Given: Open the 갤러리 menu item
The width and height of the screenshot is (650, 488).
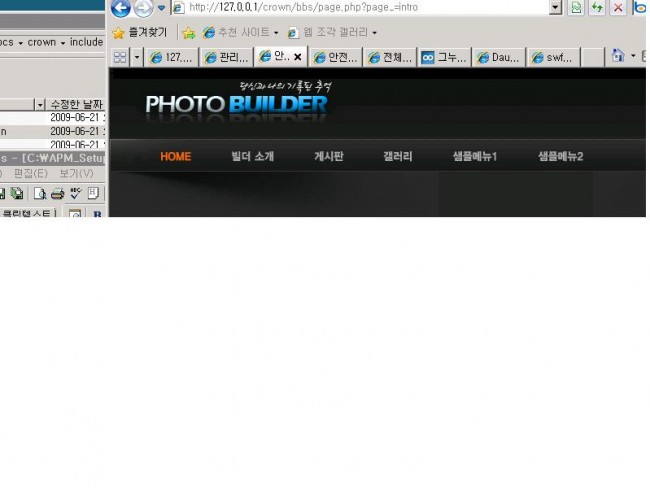Looking at the screenshot, I should point(398,156).
